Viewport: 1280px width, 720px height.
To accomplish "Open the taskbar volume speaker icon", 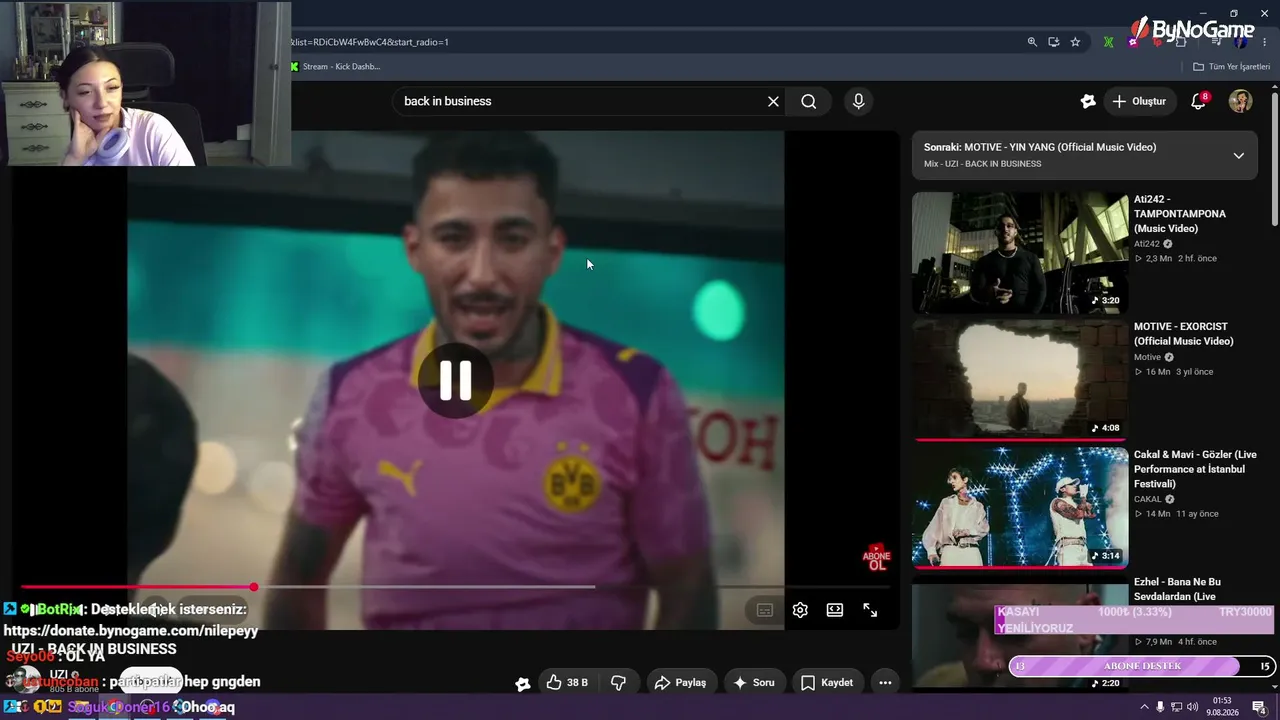I will click(1192, 708).
